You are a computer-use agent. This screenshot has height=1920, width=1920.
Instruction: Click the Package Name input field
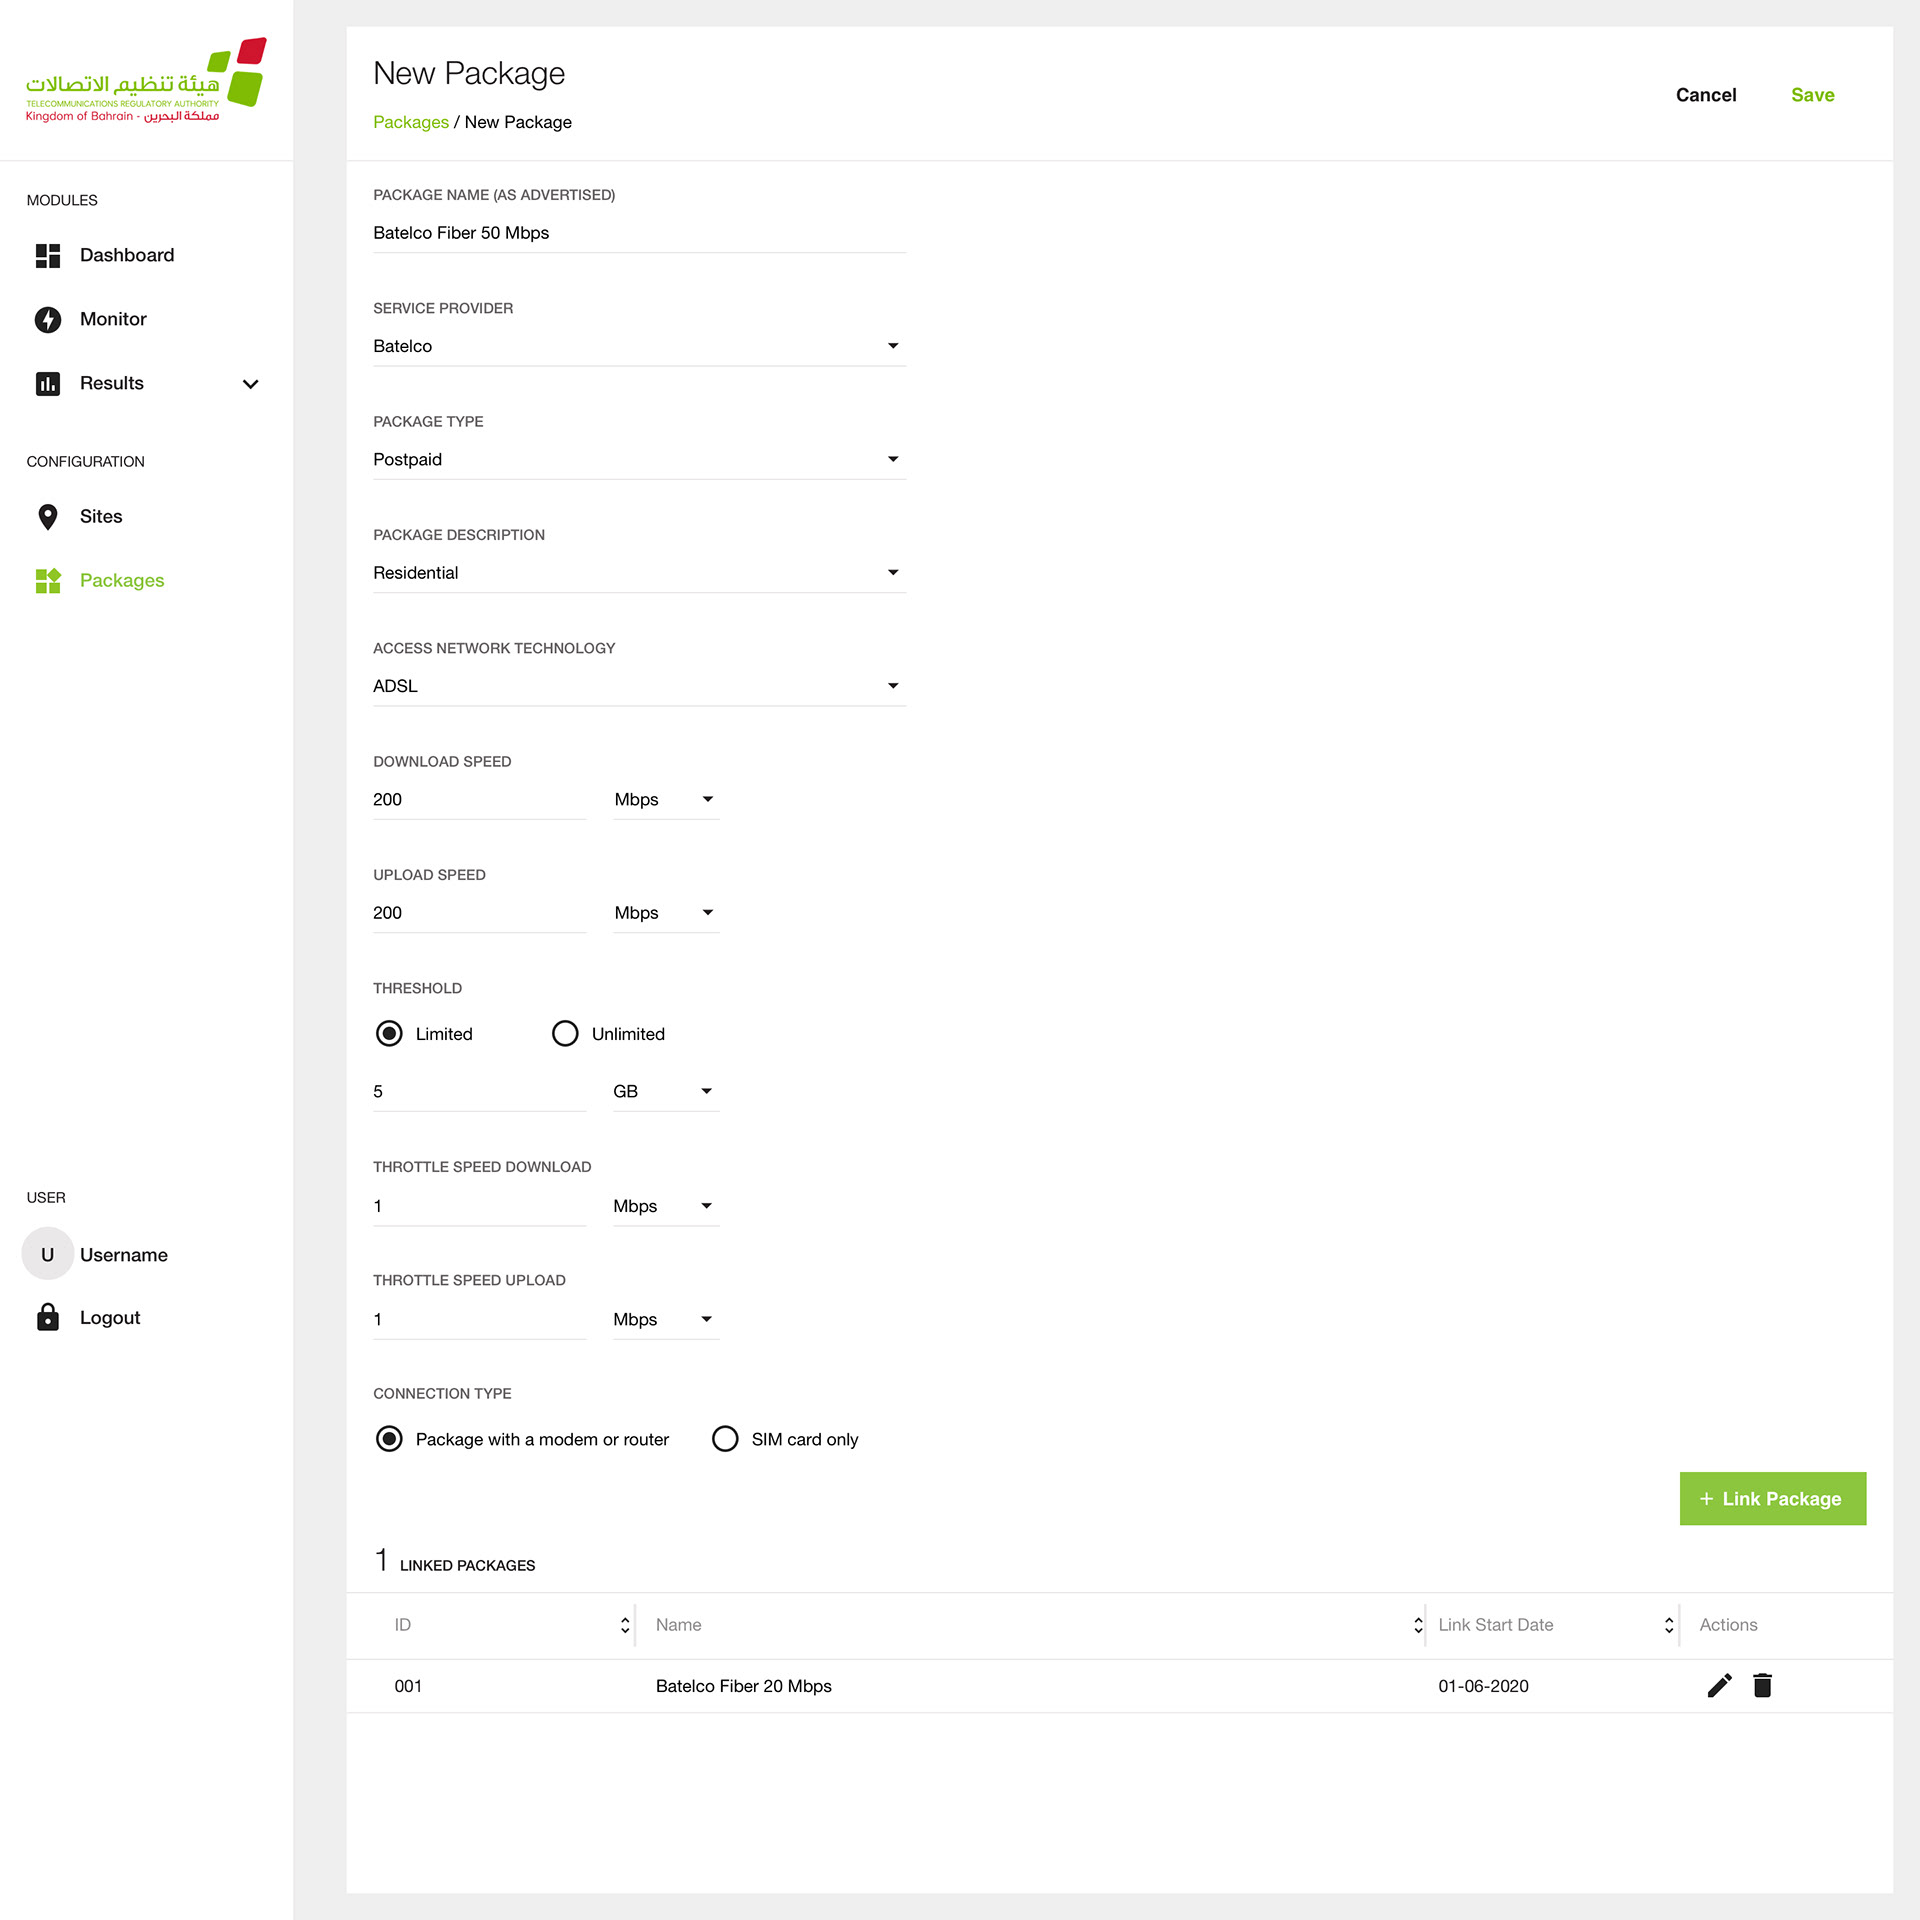point(638,233)
